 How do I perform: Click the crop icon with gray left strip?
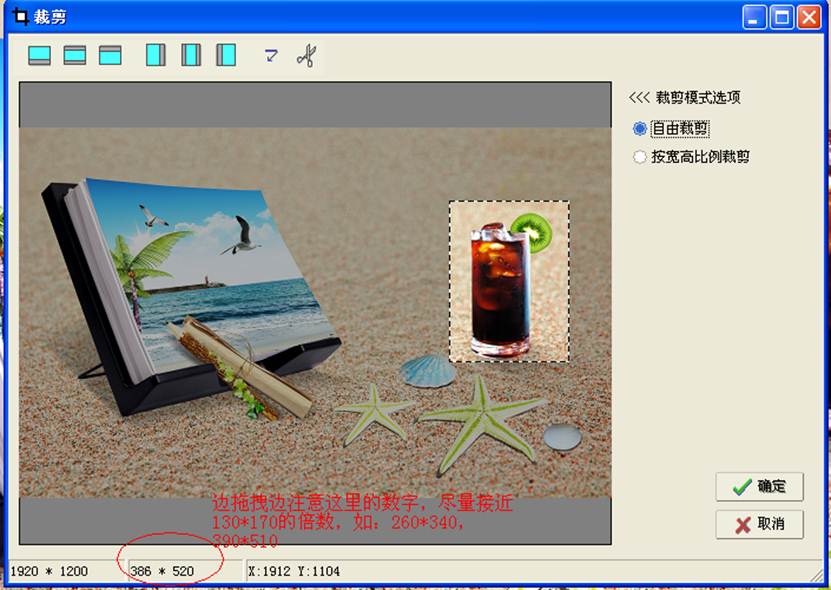pos(227,55)
